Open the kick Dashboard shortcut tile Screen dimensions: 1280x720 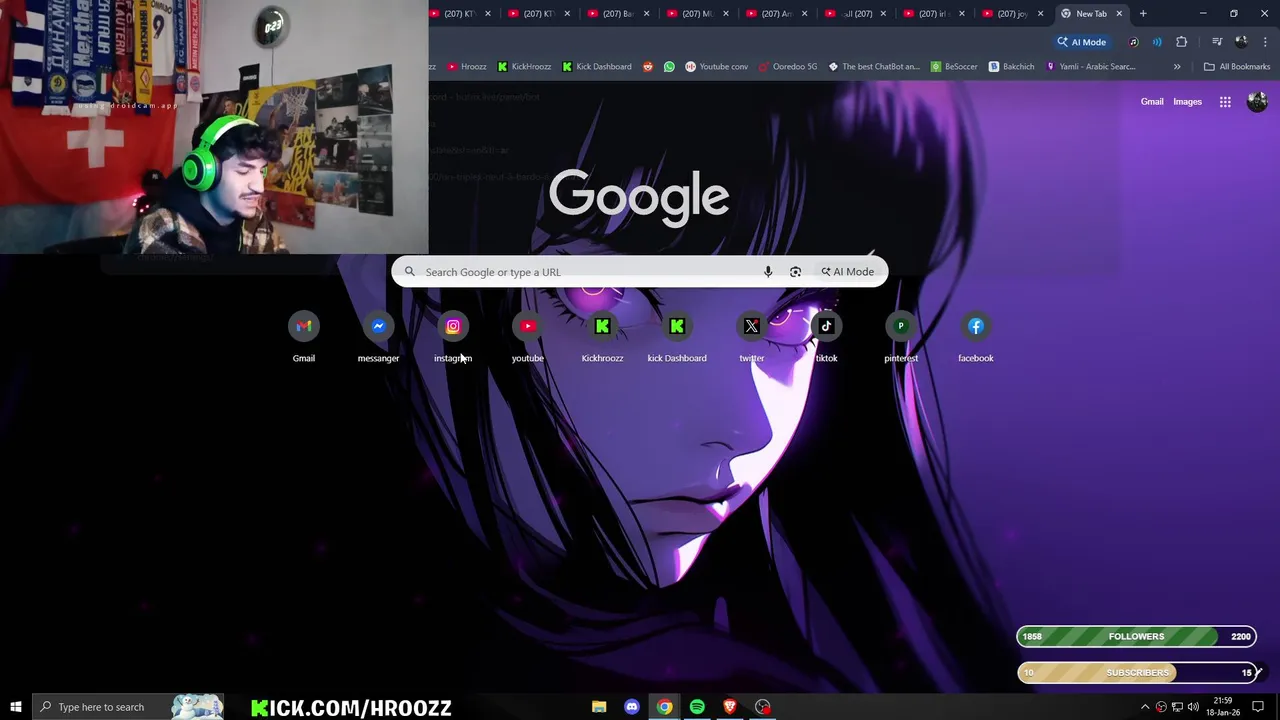click(x=677, y=338)
